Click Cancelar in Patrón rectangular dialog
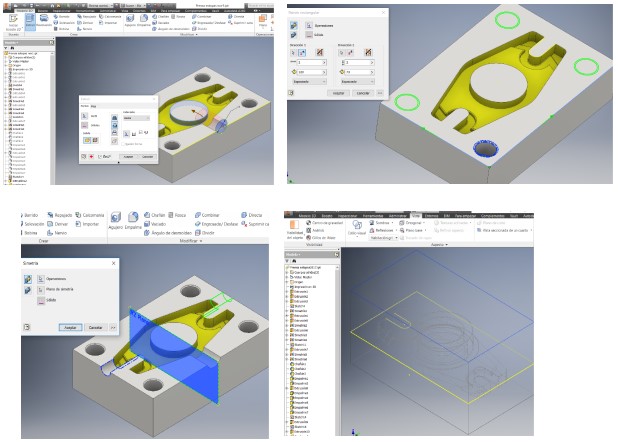 point(363,93)
